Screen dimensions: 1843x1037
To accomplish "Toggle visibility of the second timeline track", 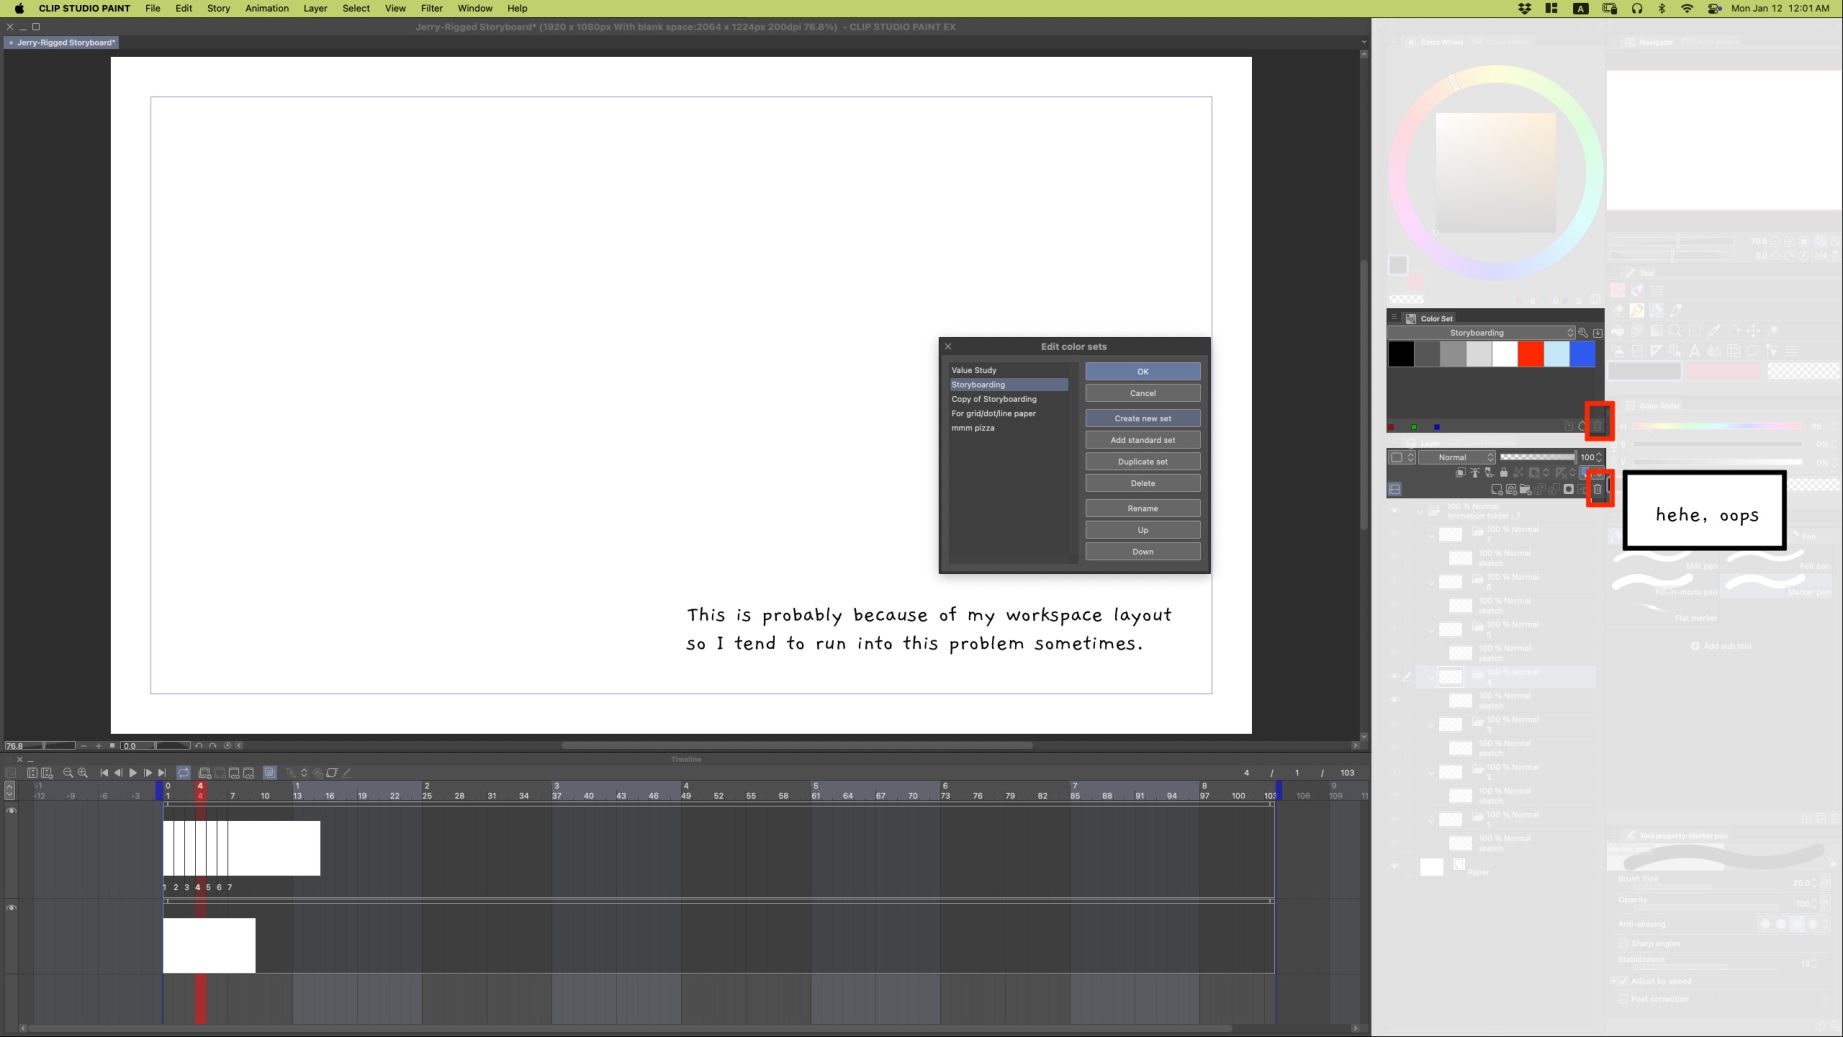I will pyautogui.click(x=12, y=908).
